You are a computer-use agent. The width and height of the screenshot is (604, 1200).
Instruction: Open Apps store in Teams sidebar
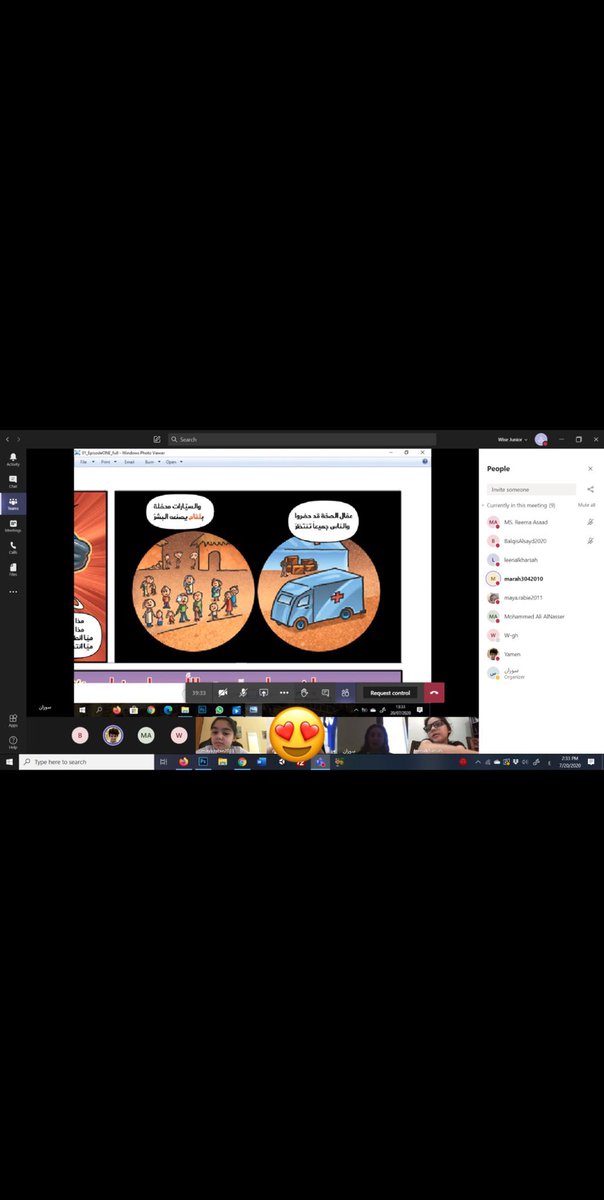click(x=13, y=720)
